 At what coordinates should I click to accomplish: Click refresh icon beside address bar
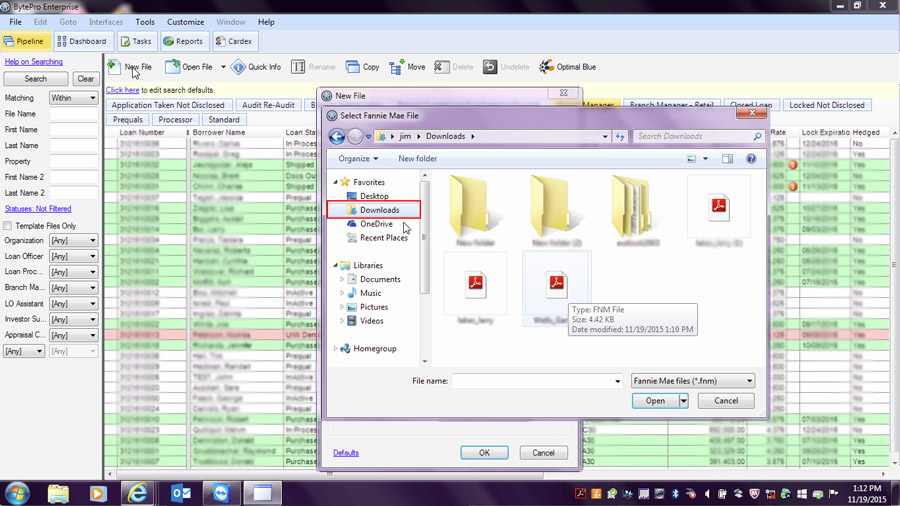click(x=620, y=137)
